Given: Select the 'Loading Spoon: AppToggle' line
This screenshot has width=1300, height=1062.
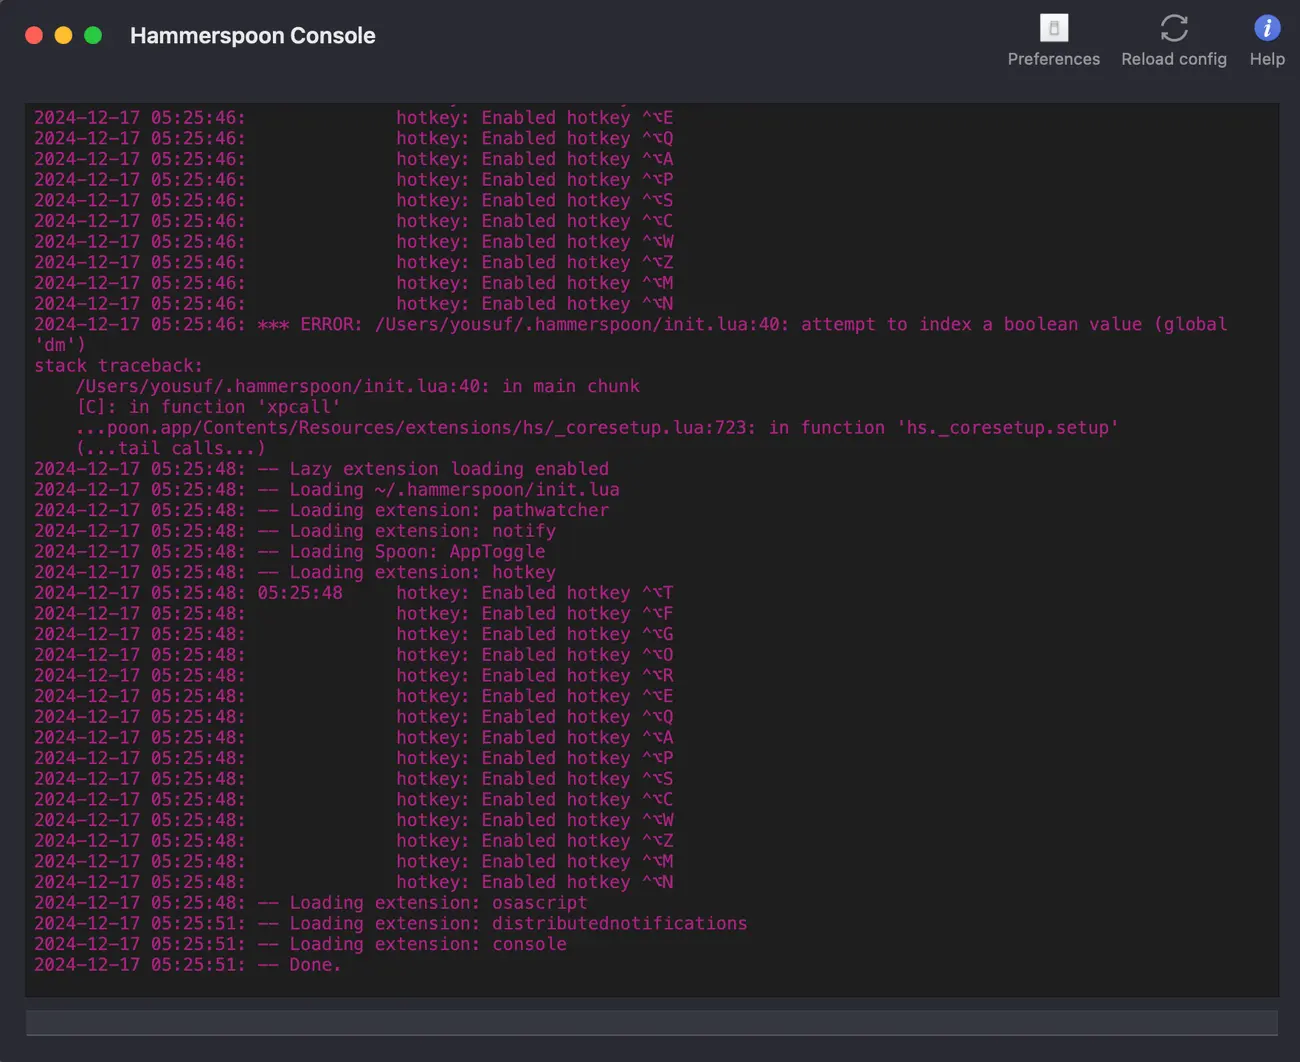Looking at the screenshot, I should coord(290,552).
